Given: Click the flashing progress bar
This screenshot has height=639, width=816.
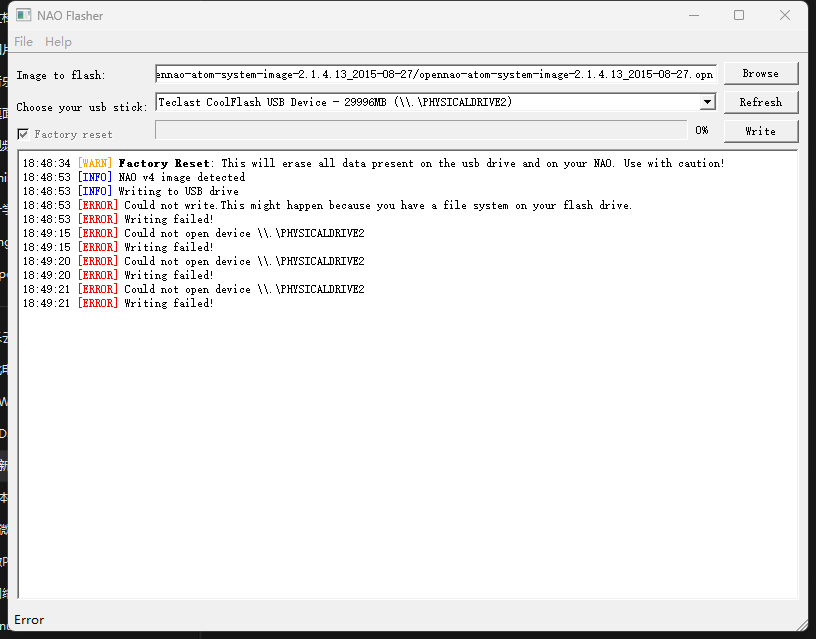Looking at the screenshot, I should pyautogui.click(x=420, y=130).
